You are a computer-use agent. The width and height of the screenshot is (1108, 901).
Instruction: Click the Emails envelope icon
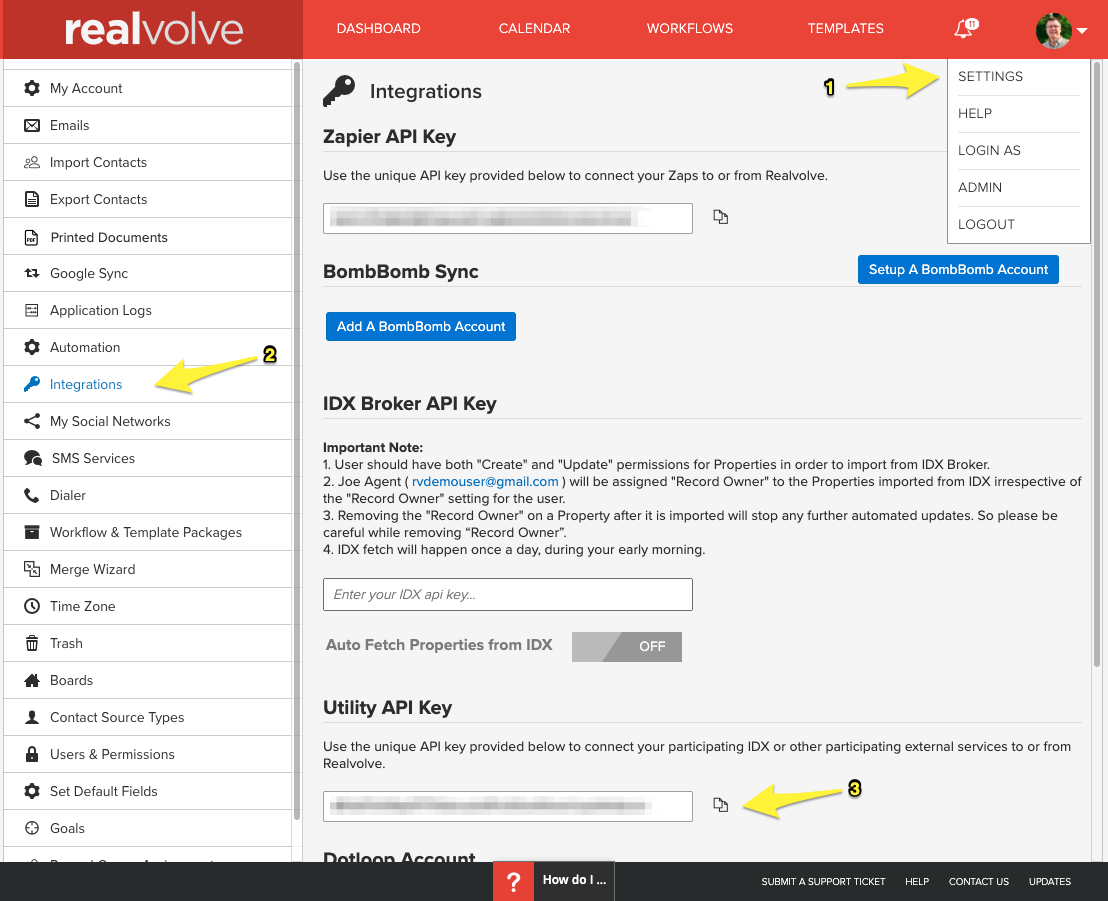tap(32, 126)
